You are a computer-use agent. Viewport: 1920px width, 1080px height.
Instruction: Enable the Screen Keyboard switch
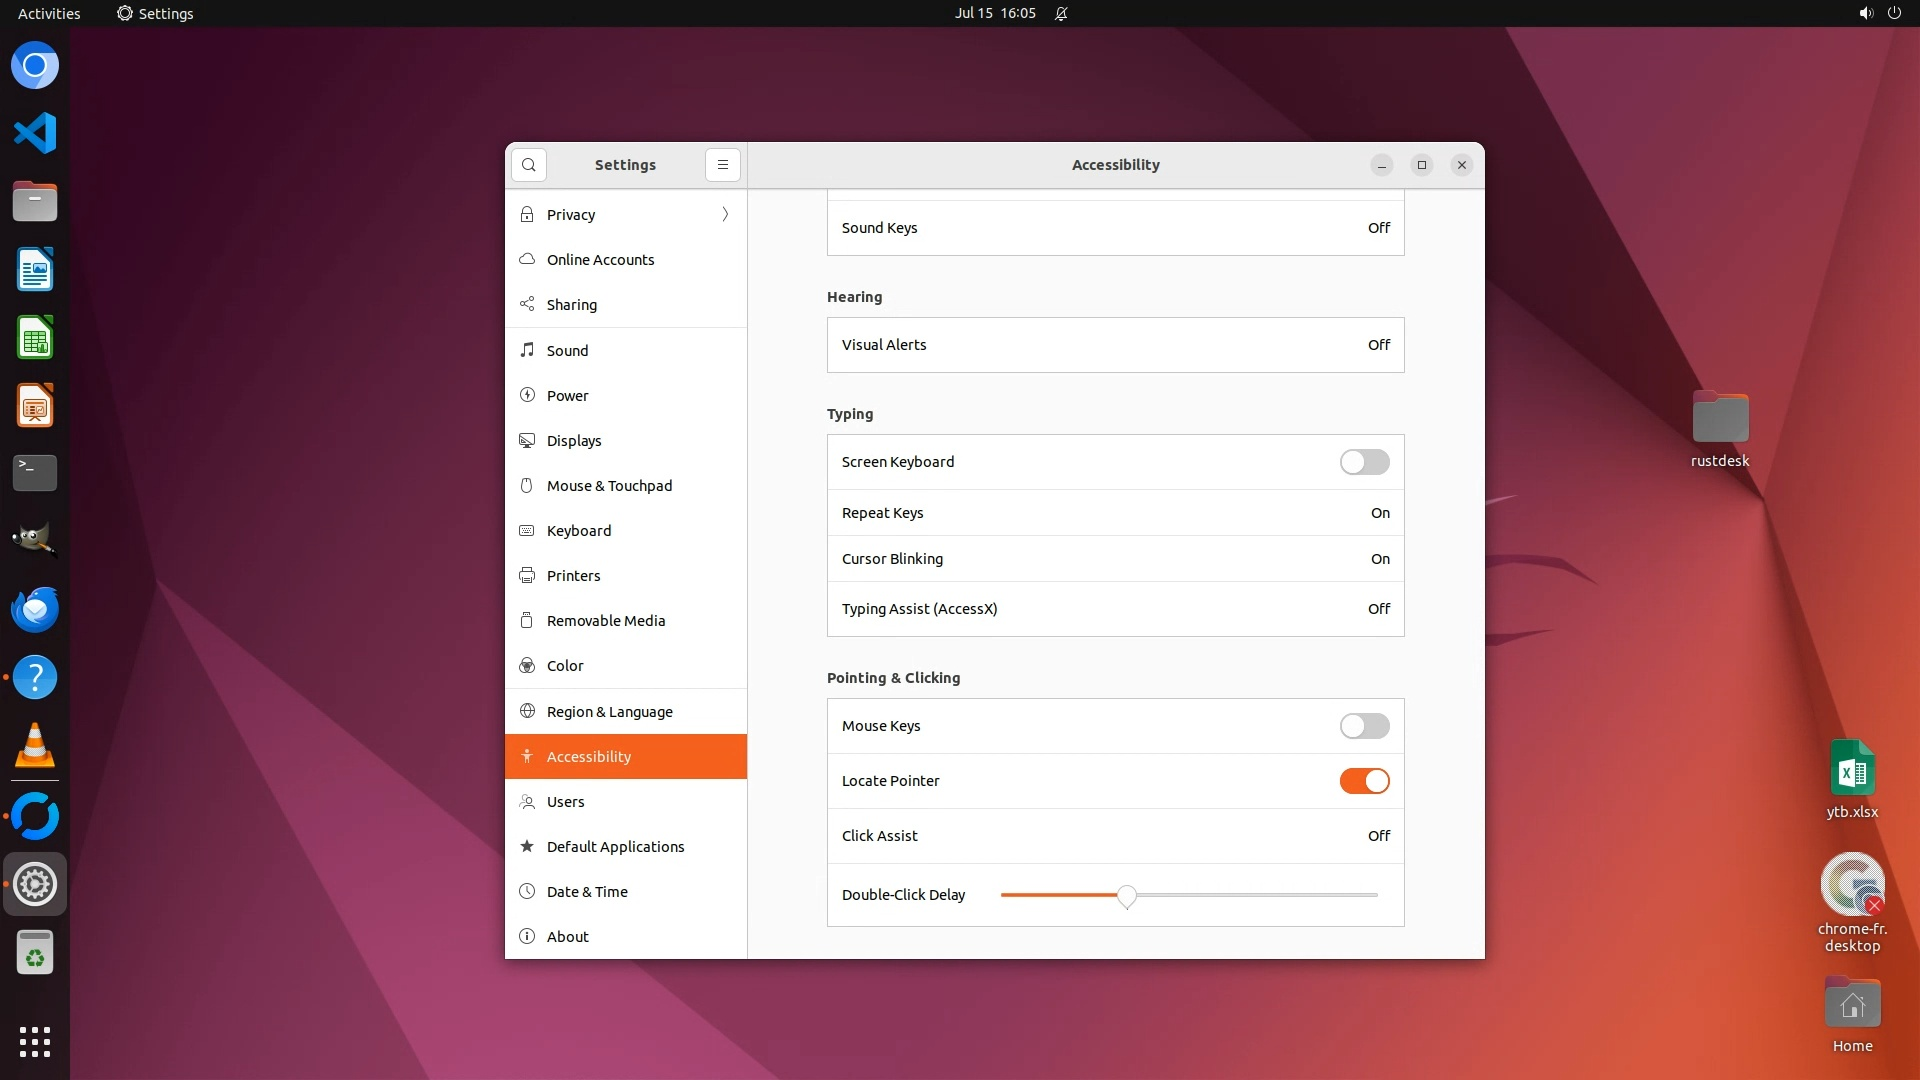(1364, 462)
